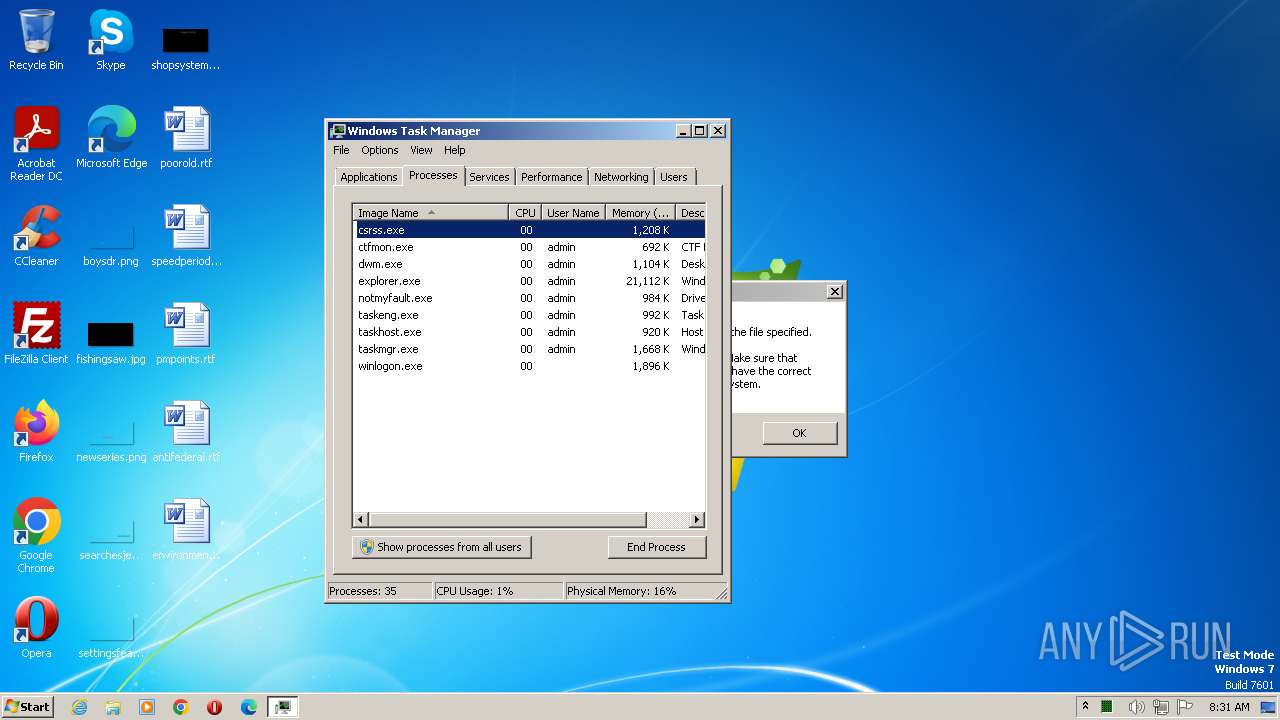Launch CCleaner from the desktop
The image size is (1280, 720).
[36, 236]
